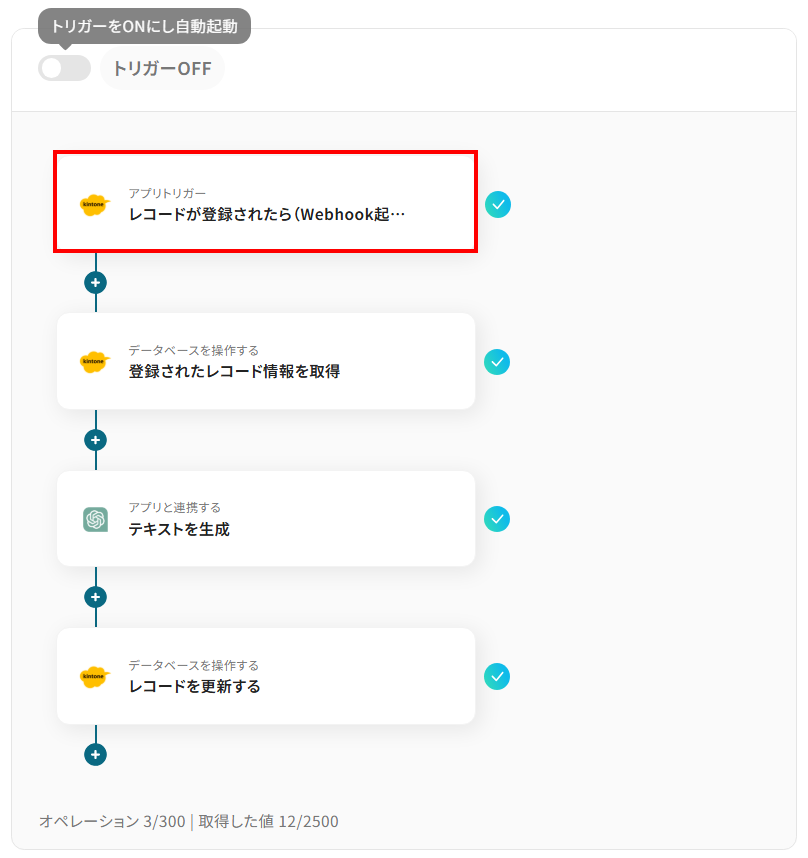
Task: Open the テキストを生成 step card
Action: pyautogui.click(x=266, y=519)
